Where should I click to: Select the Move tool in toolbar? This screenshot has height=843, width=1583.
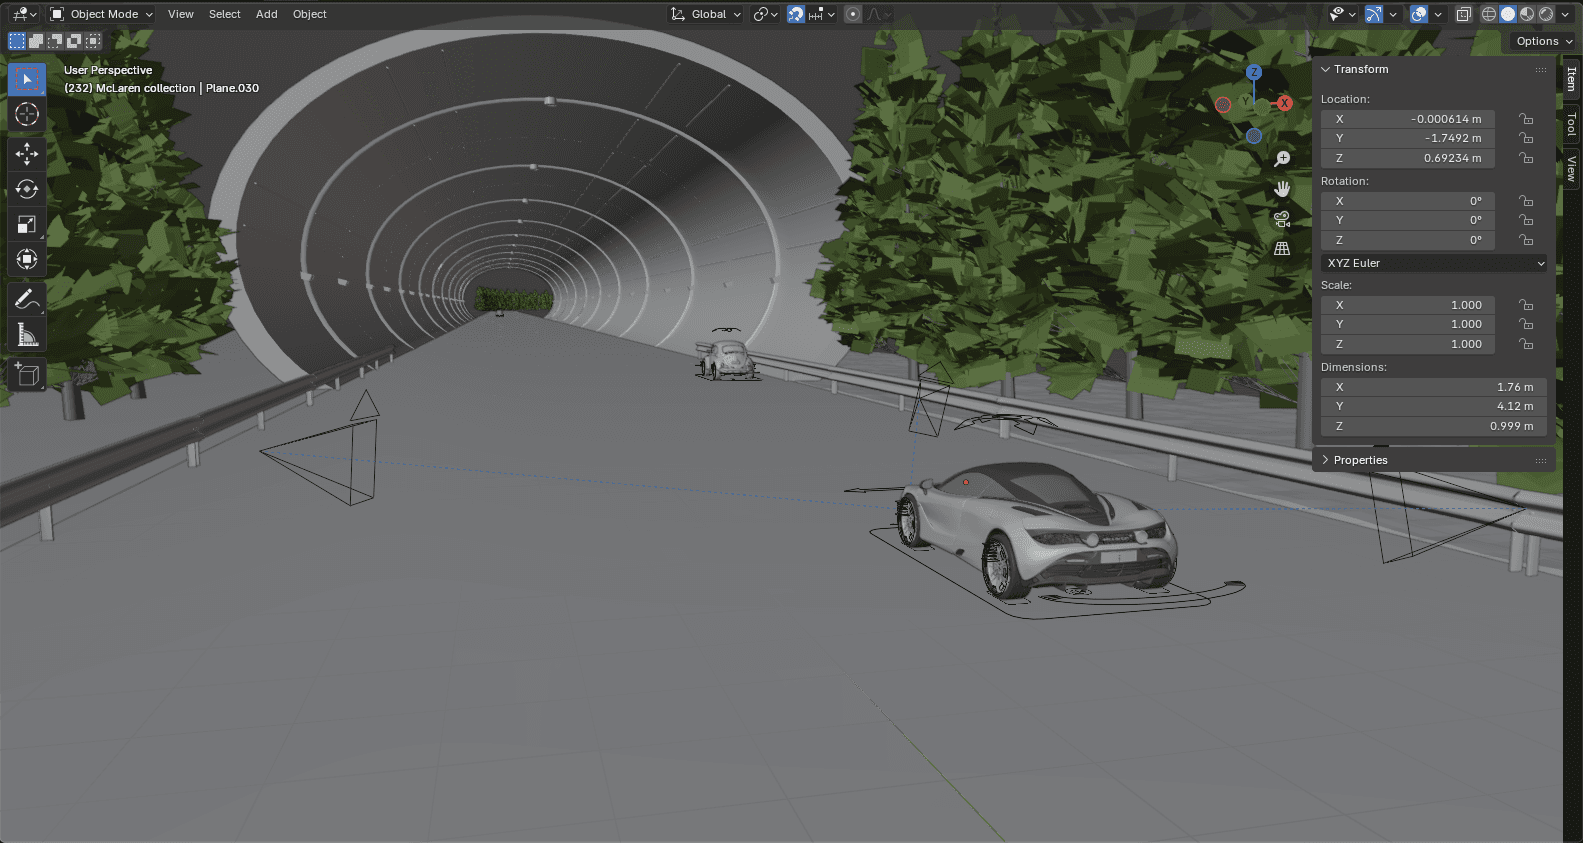[x=27, y=153]
